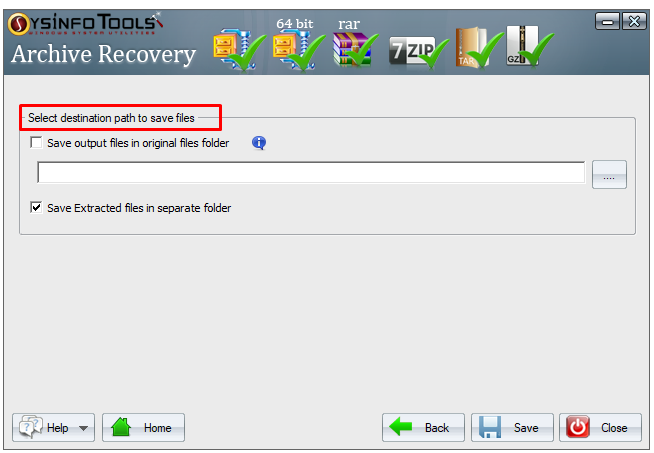Click the SysInfoTools logo
Image resolution: width=654 pixels, height=453 pixels.
point(85,24)
